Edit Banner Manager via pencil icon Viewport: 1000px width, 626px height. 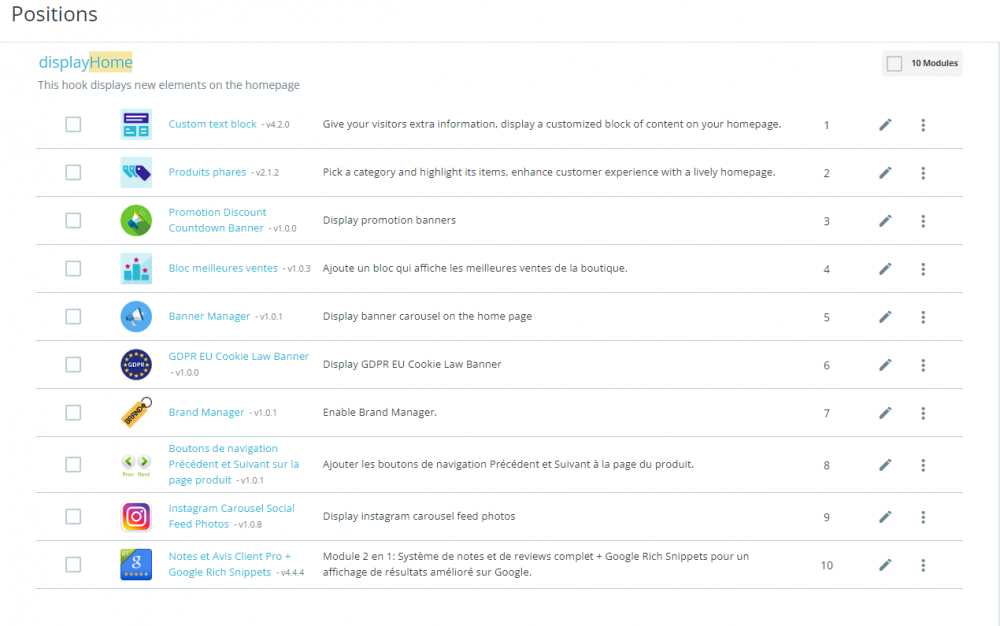(x=885, y=317)
